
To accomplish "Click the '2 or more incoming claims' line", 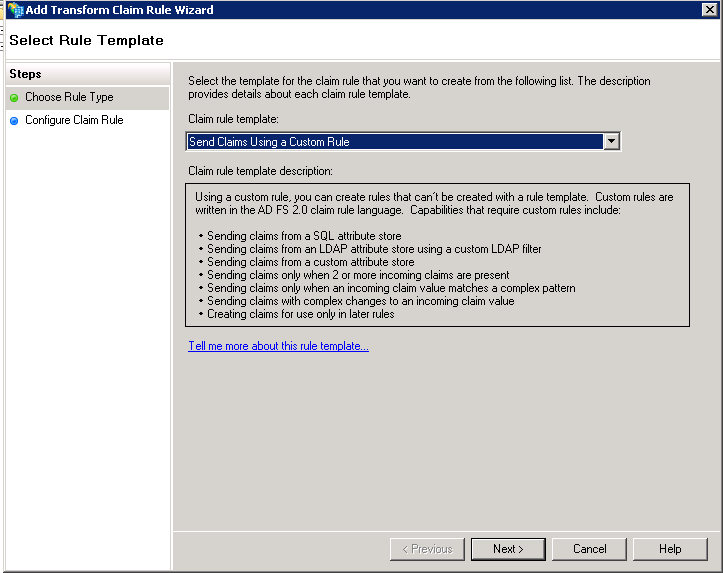I will pyautogui.click(x=358, y=275).
